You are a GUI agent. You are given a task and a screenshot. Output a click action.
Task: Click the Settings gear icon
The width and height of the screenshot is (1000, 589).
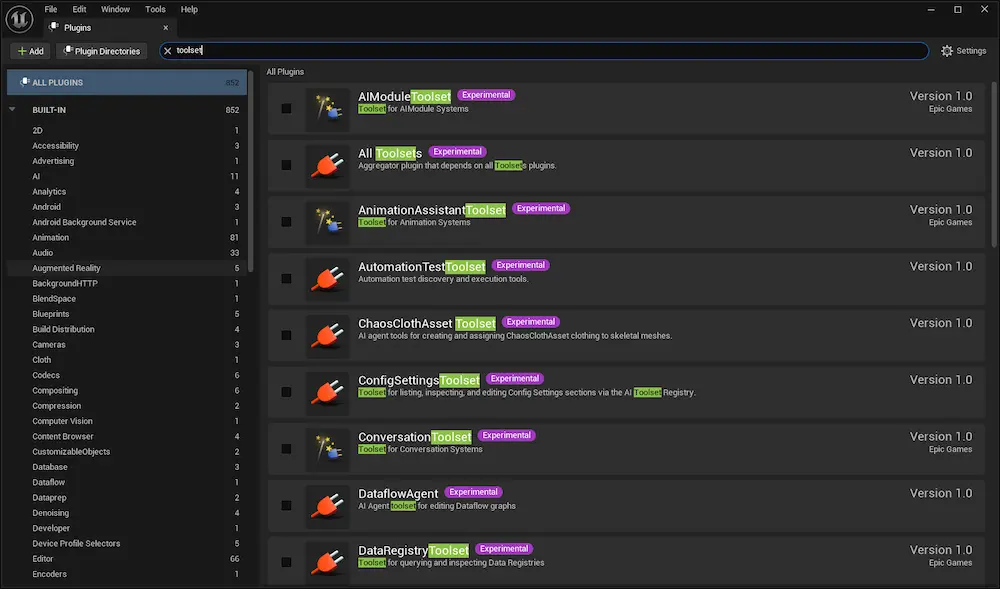click(947, 51)
